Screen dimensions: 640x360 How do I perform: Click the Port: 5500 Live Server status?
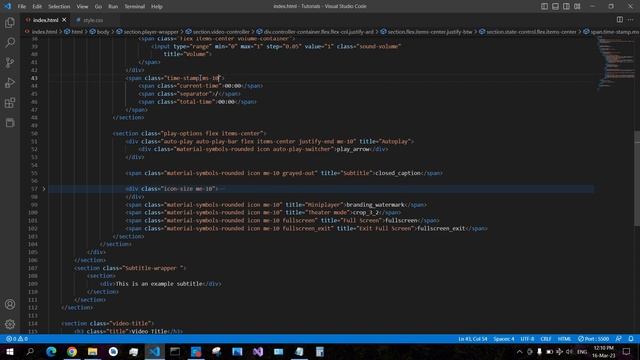click(593, 339)
